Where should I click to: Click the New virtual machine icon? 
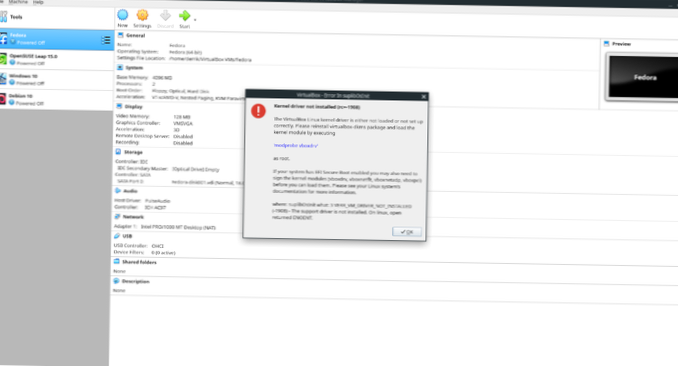point(123,15)
